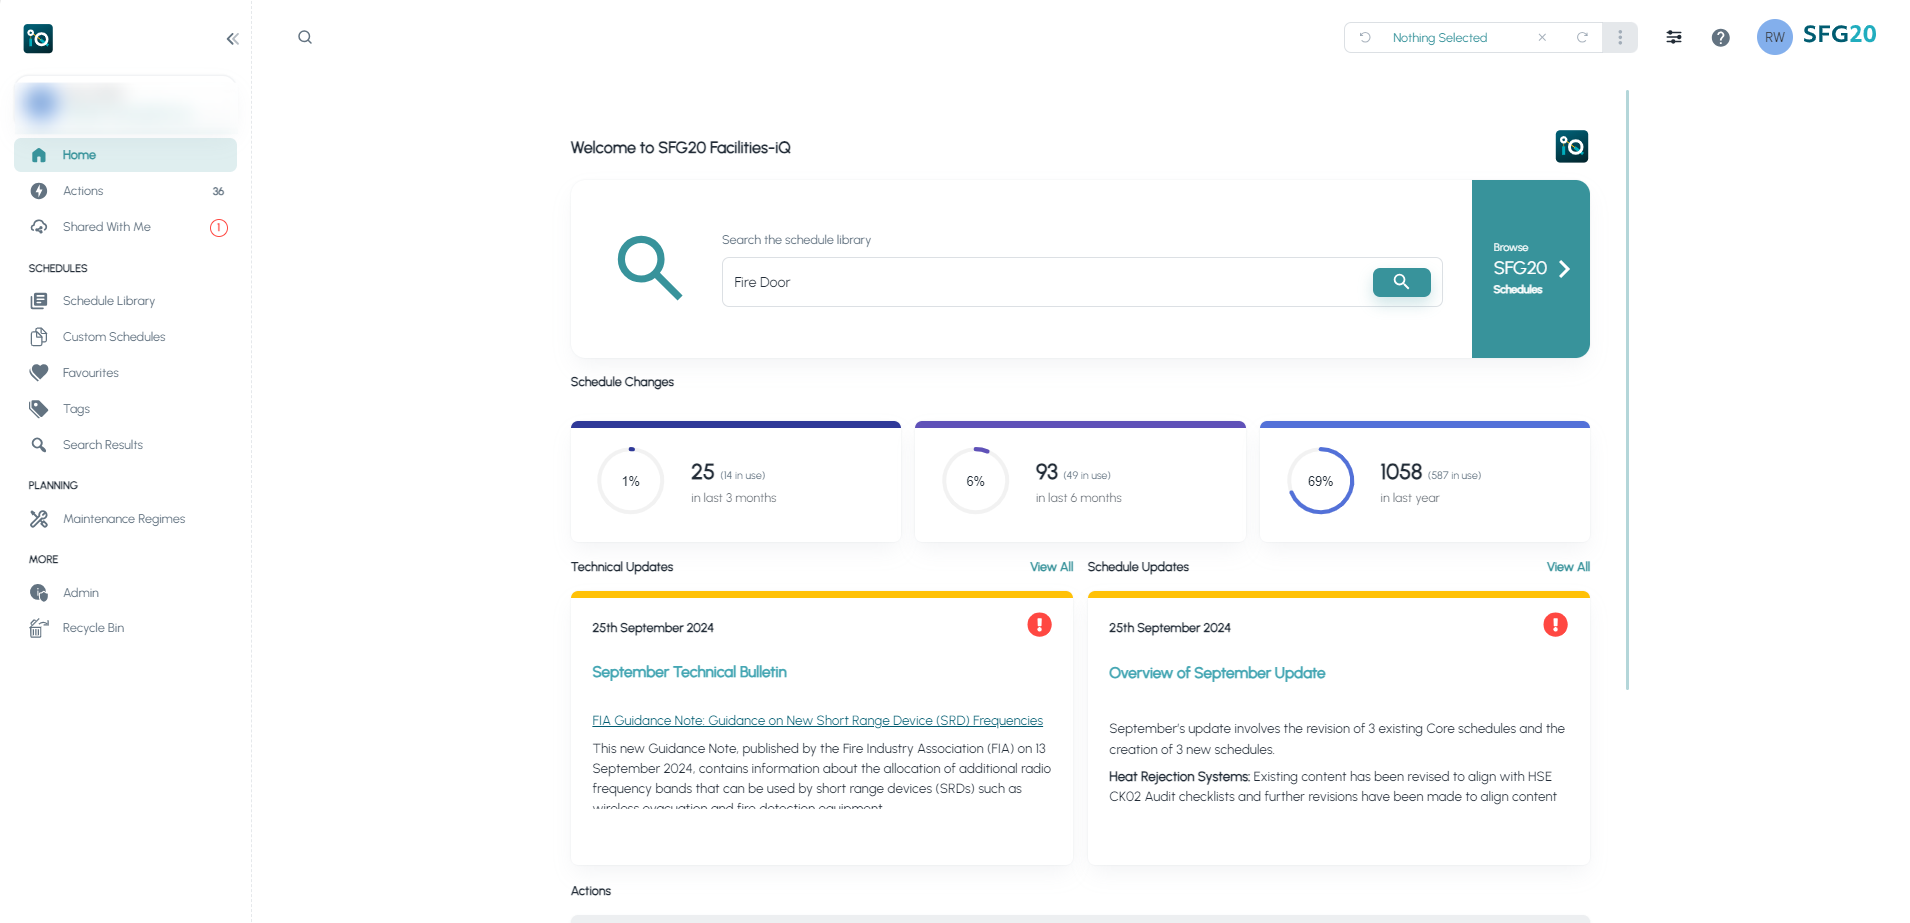Viewport: 1910px width, 923px height.
Task: Click the RW user avatar
Action: pos(1774,38)
